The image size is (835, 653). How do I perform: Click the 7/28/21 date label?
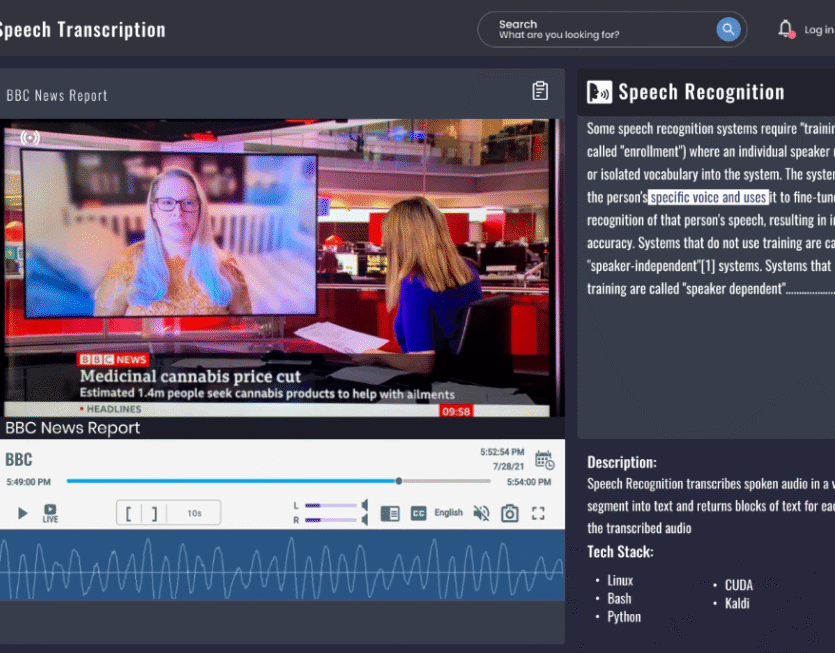[x=508, y=467]
